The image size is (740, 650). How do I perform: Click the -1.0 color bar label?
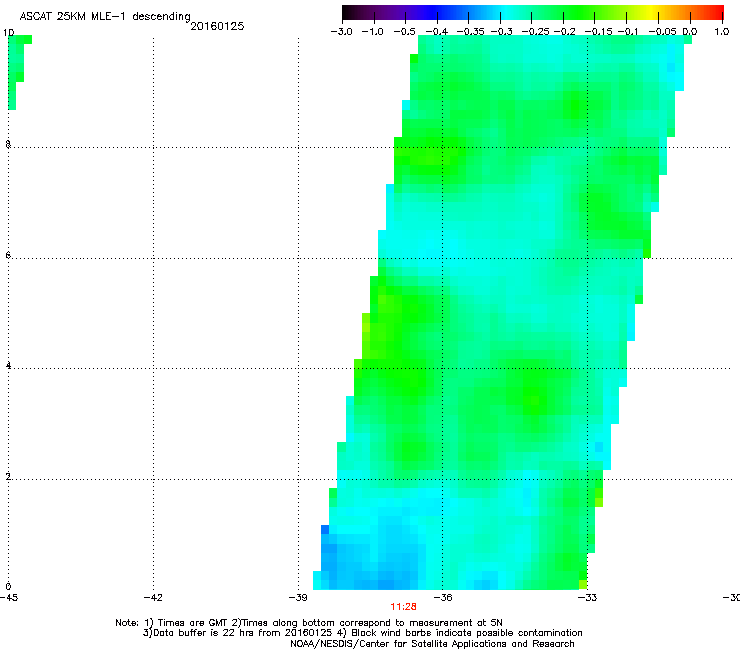tap(372, 32)
